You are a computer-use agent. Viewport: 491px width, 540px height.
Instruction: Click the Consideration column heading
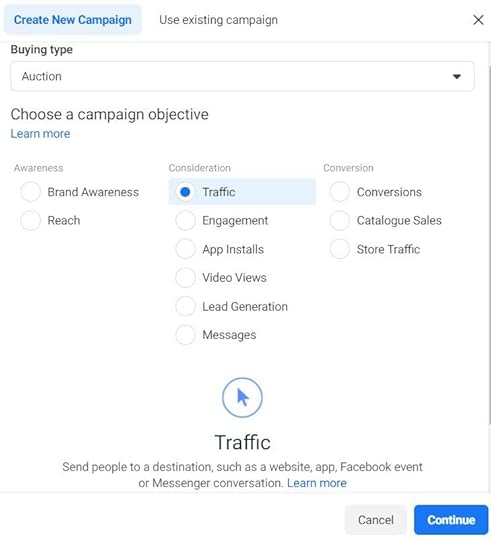tap(200, 168)
